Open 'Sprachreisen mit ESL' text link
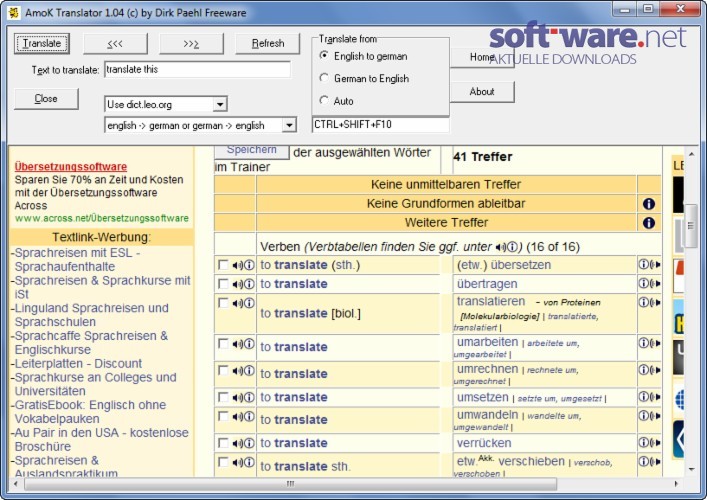This screenshot has width=707, height=500. pos(76,259)
